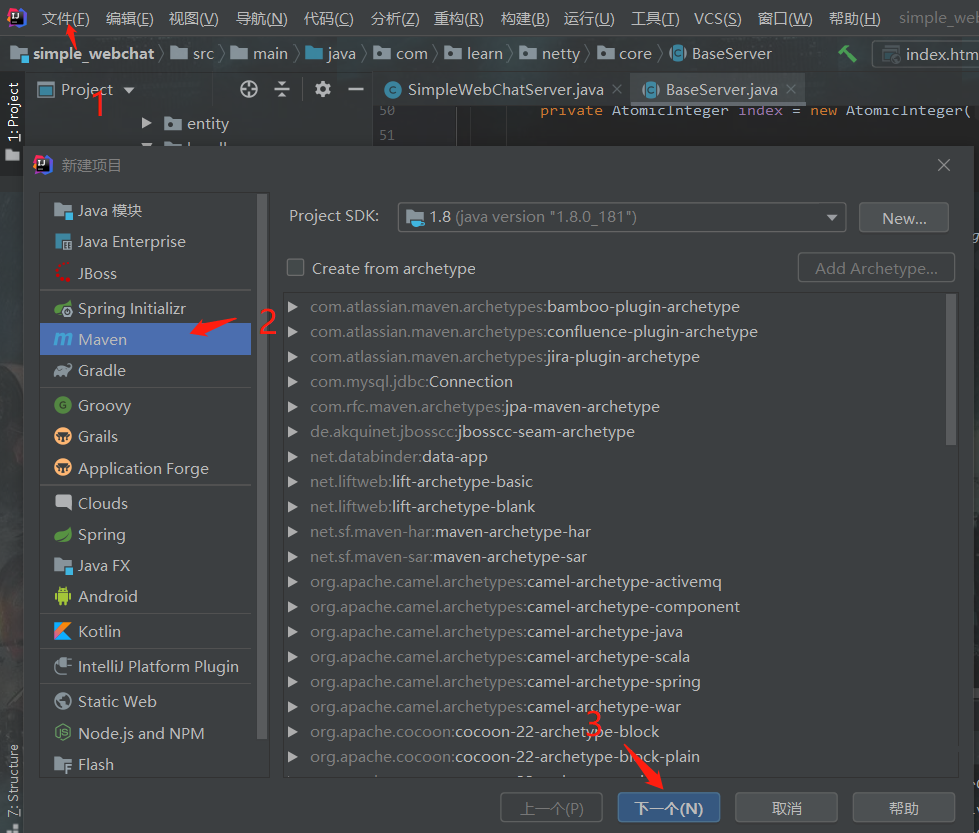This screenshot has width=979, height=833.
Task: Select Node.js and NPM type
Action: click(145, 733)
